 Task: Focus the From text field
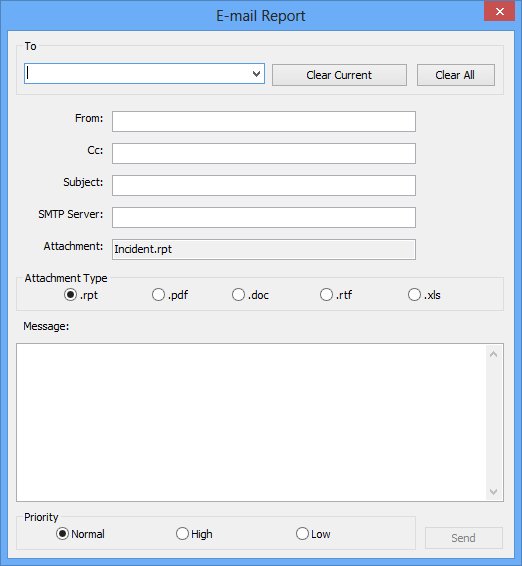pyautogui.click(x=264, y=122)
